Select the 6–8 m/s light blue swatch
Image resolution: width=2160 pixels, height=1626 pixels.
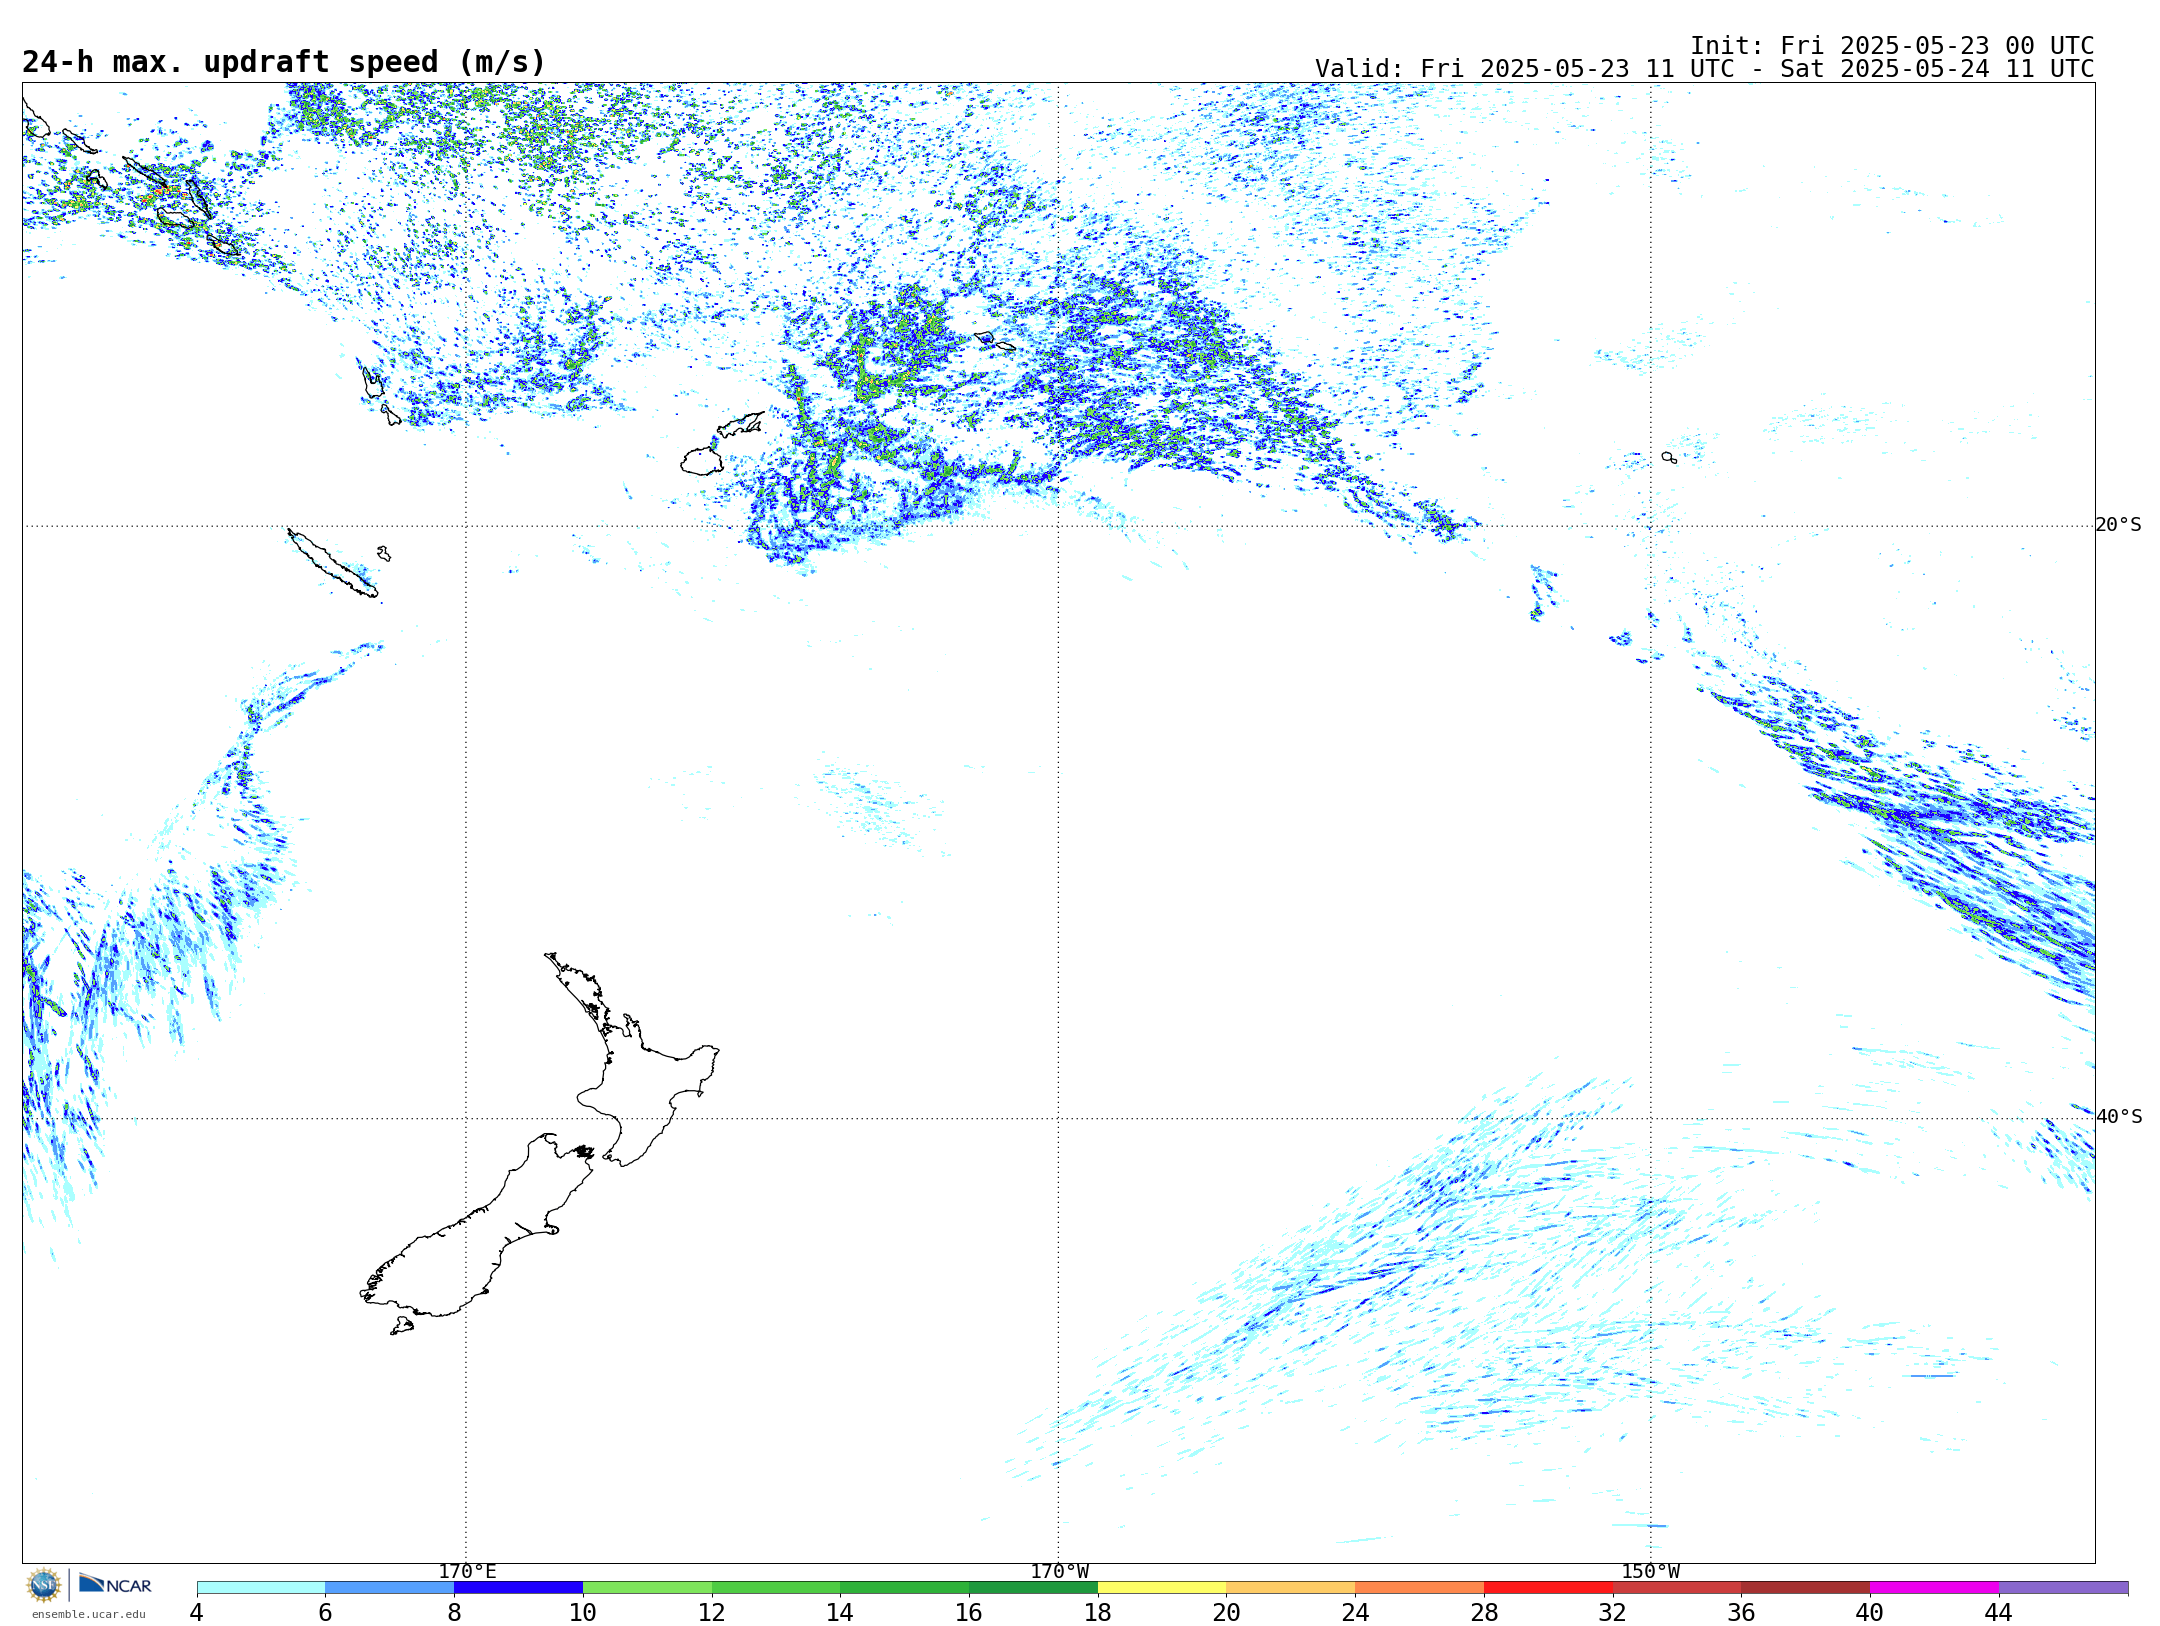[390, 1587]
